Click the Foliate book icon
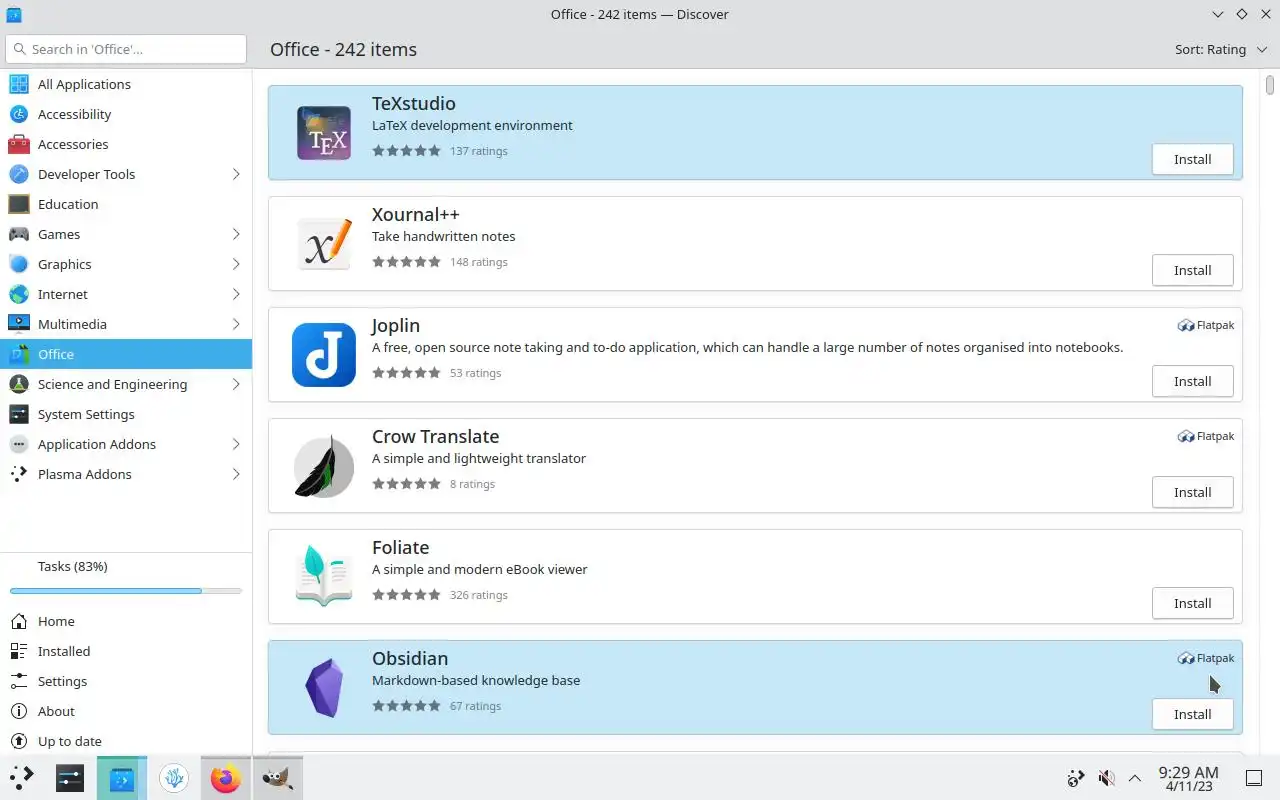 pos(324,577)
